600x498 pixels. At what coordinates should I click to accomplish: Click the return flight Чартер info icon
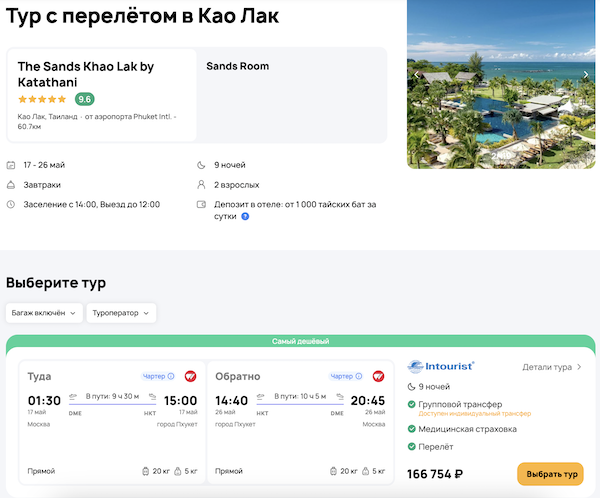tap(359, 376)
